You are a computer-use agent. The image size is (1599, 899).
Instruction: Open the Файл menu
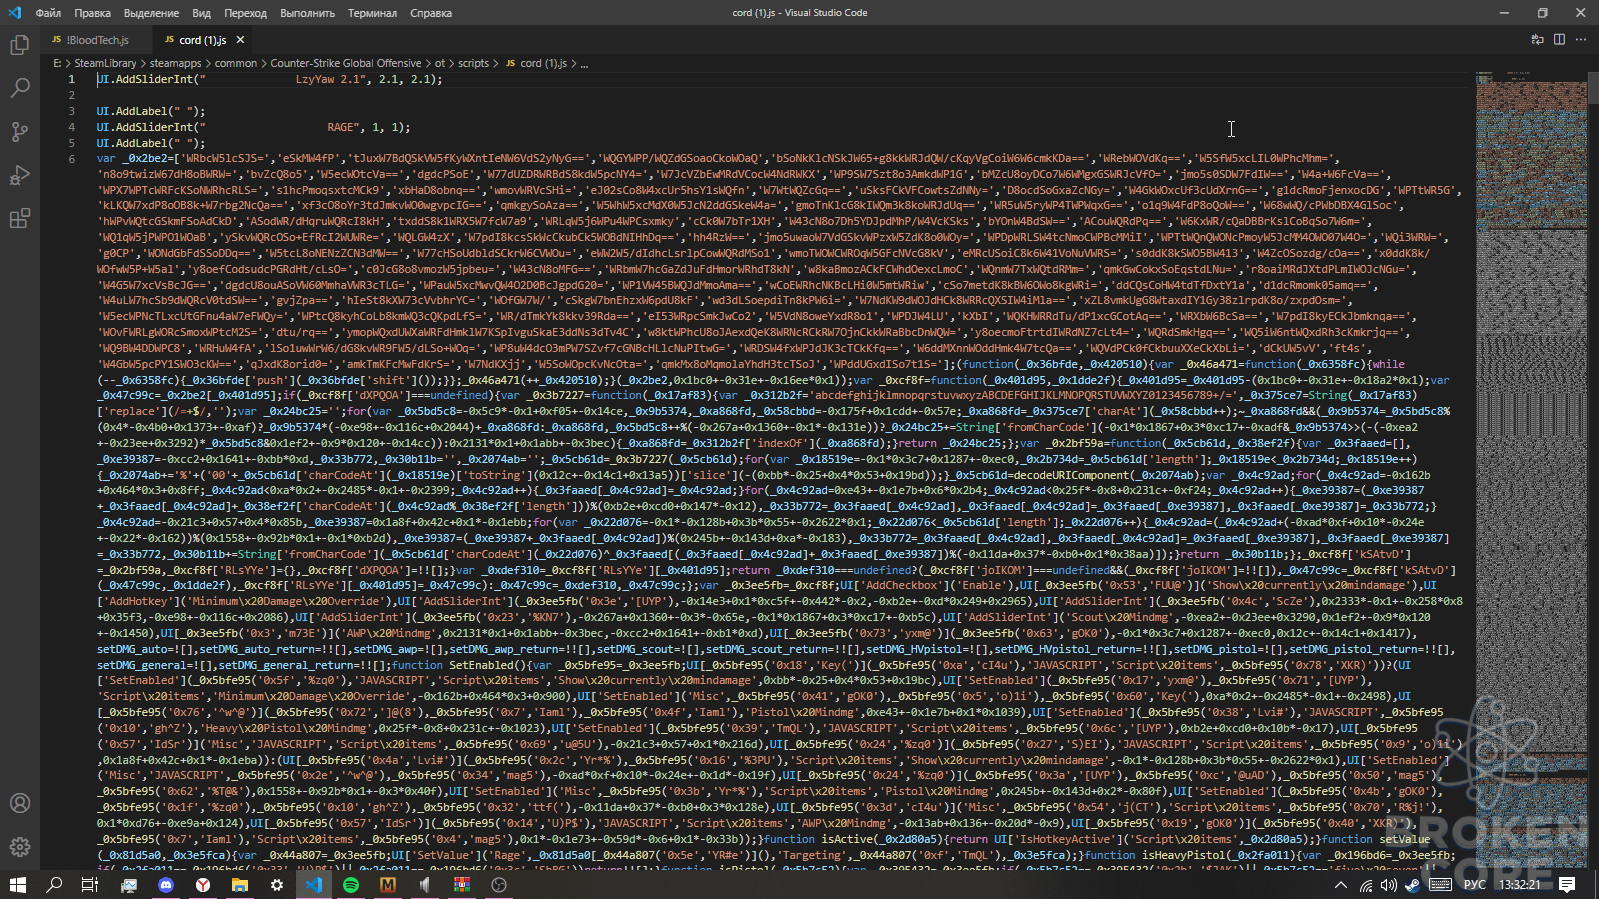click(x=48, y=13)
